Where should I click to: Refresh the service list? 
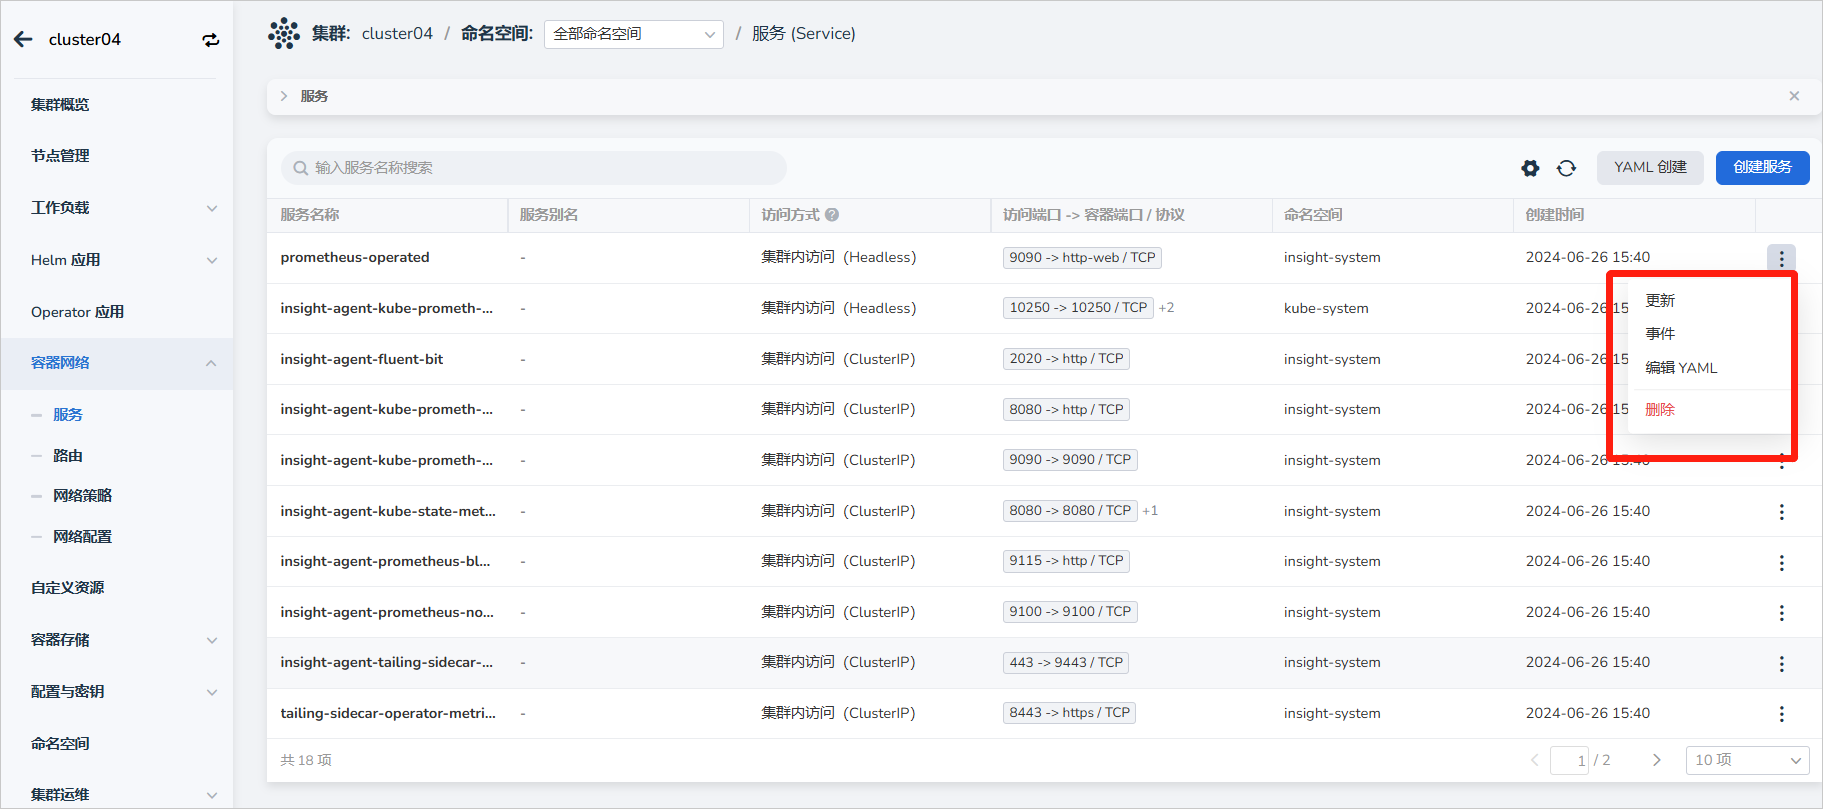coord(1566,168)
